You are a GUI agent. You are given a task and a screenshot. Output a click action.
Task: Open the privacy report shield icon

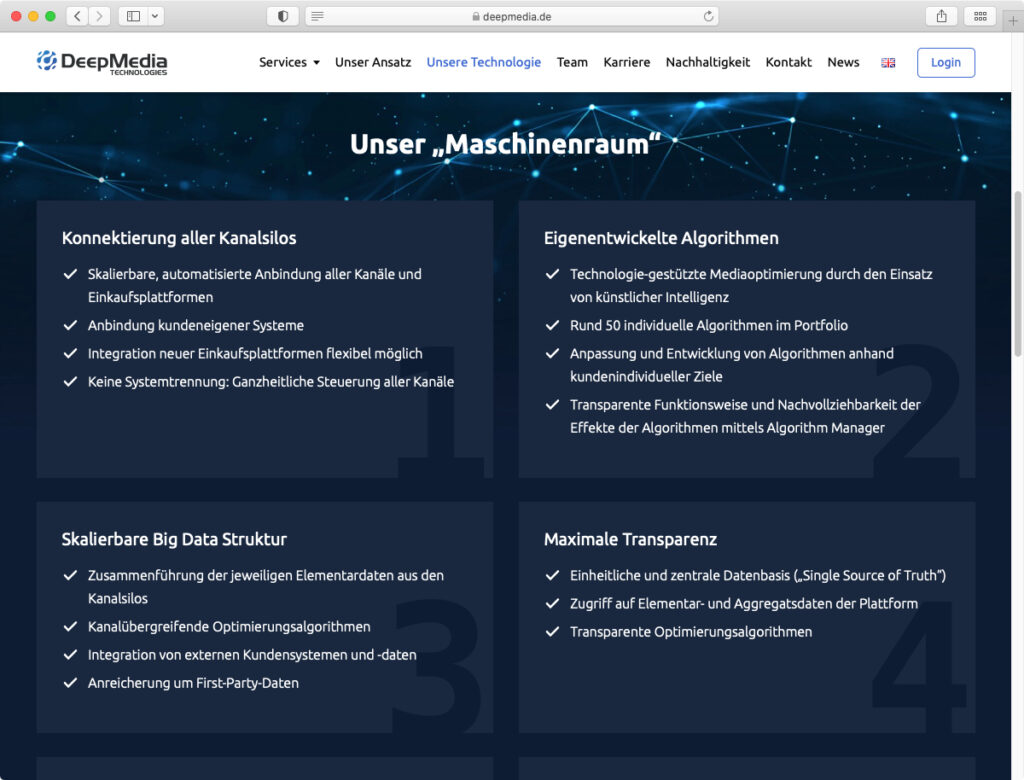point(283,16)
